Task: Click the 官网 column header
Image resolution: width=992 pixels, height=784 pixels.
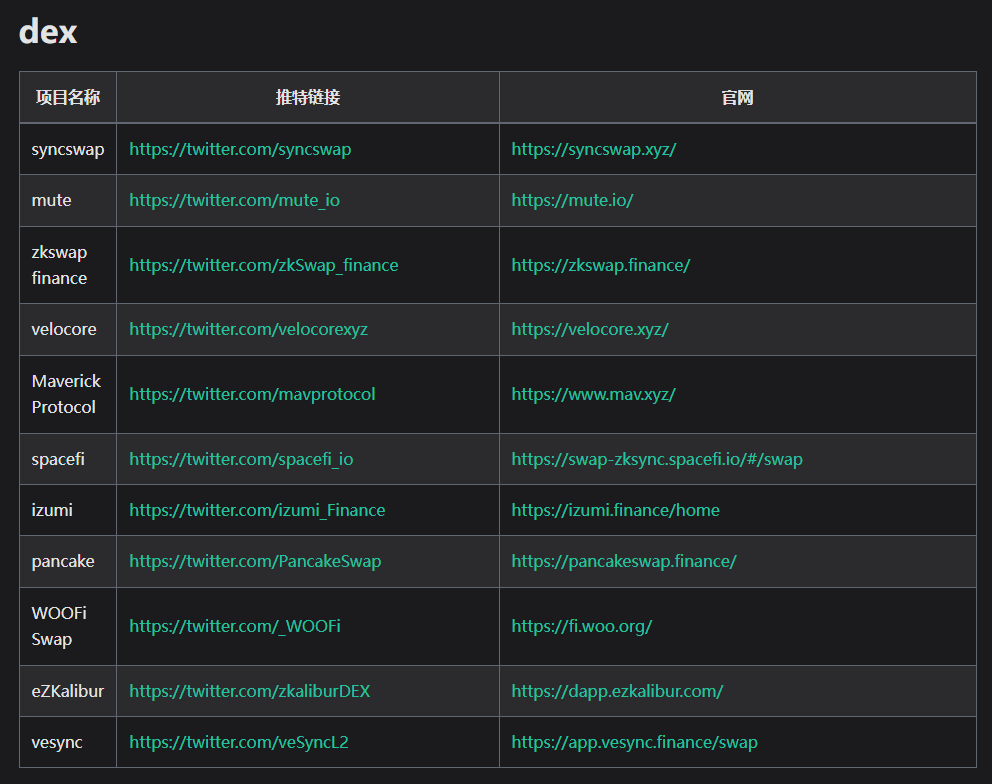Action: (x=738, y=97)
